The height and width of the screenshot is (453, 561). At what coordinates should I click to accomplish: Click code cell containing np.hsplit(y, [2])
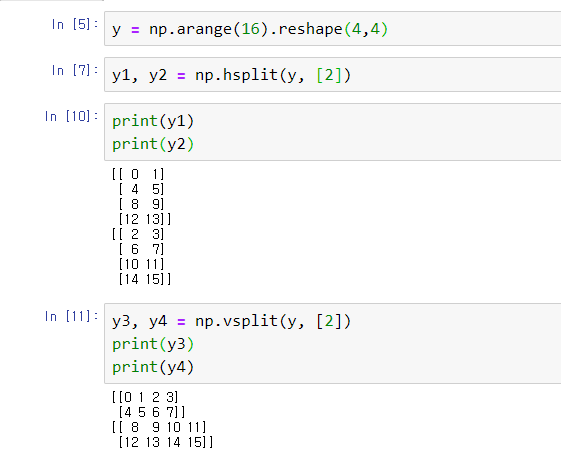[333, 75]
